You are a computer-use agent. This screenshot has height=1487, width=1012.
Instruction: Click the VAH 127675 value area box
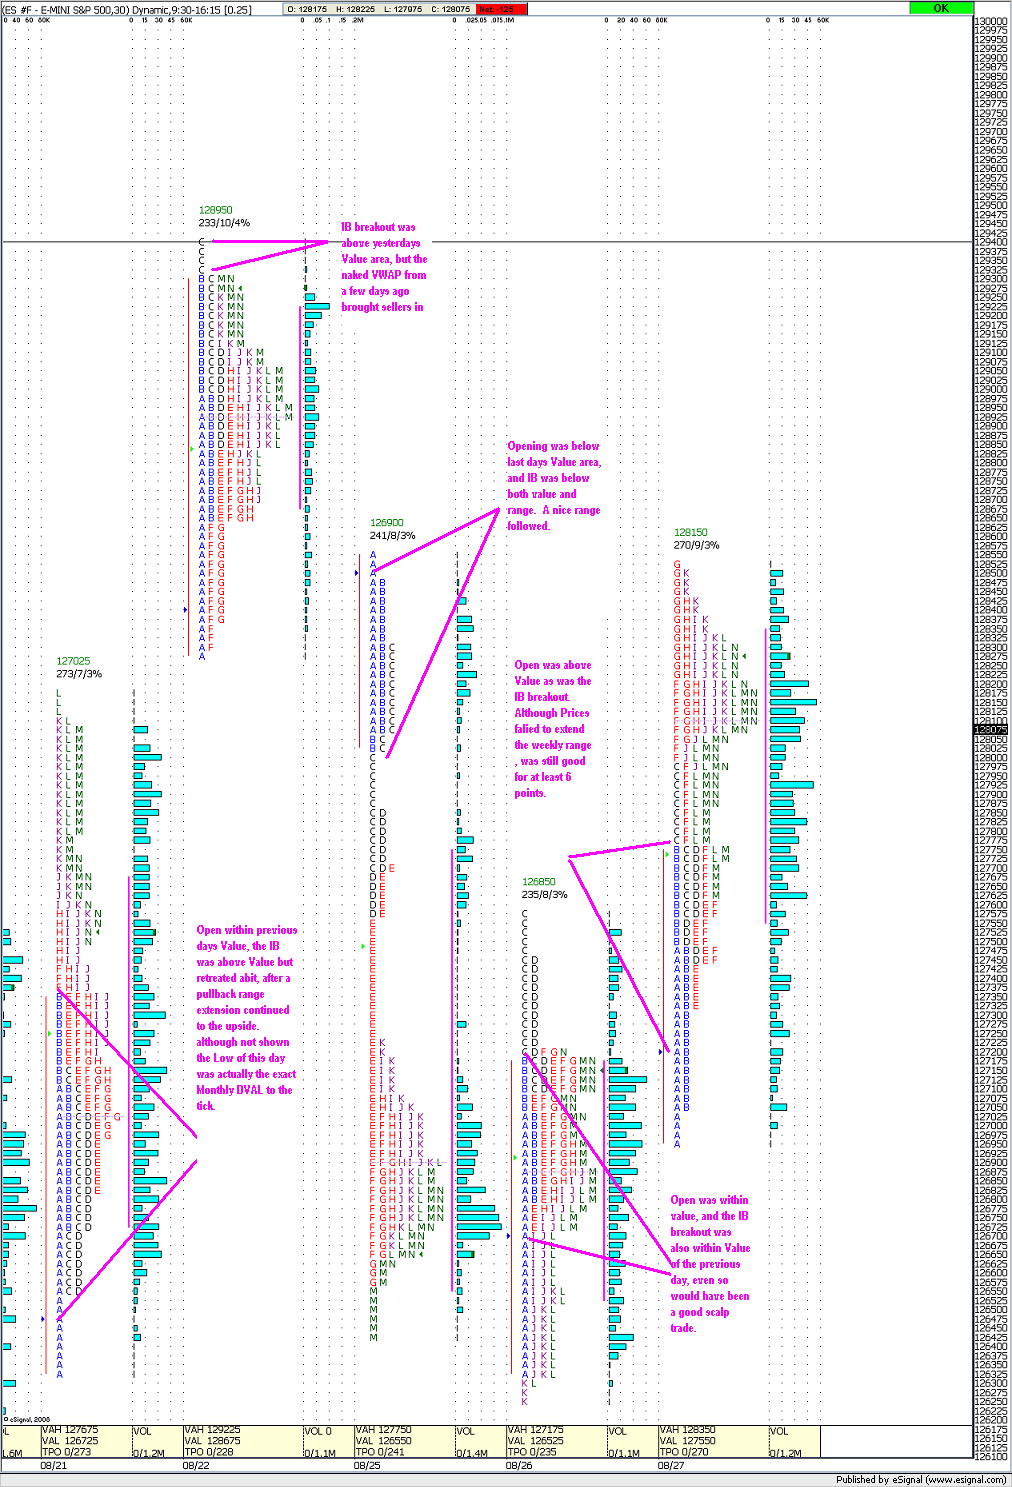[86, 1442]
